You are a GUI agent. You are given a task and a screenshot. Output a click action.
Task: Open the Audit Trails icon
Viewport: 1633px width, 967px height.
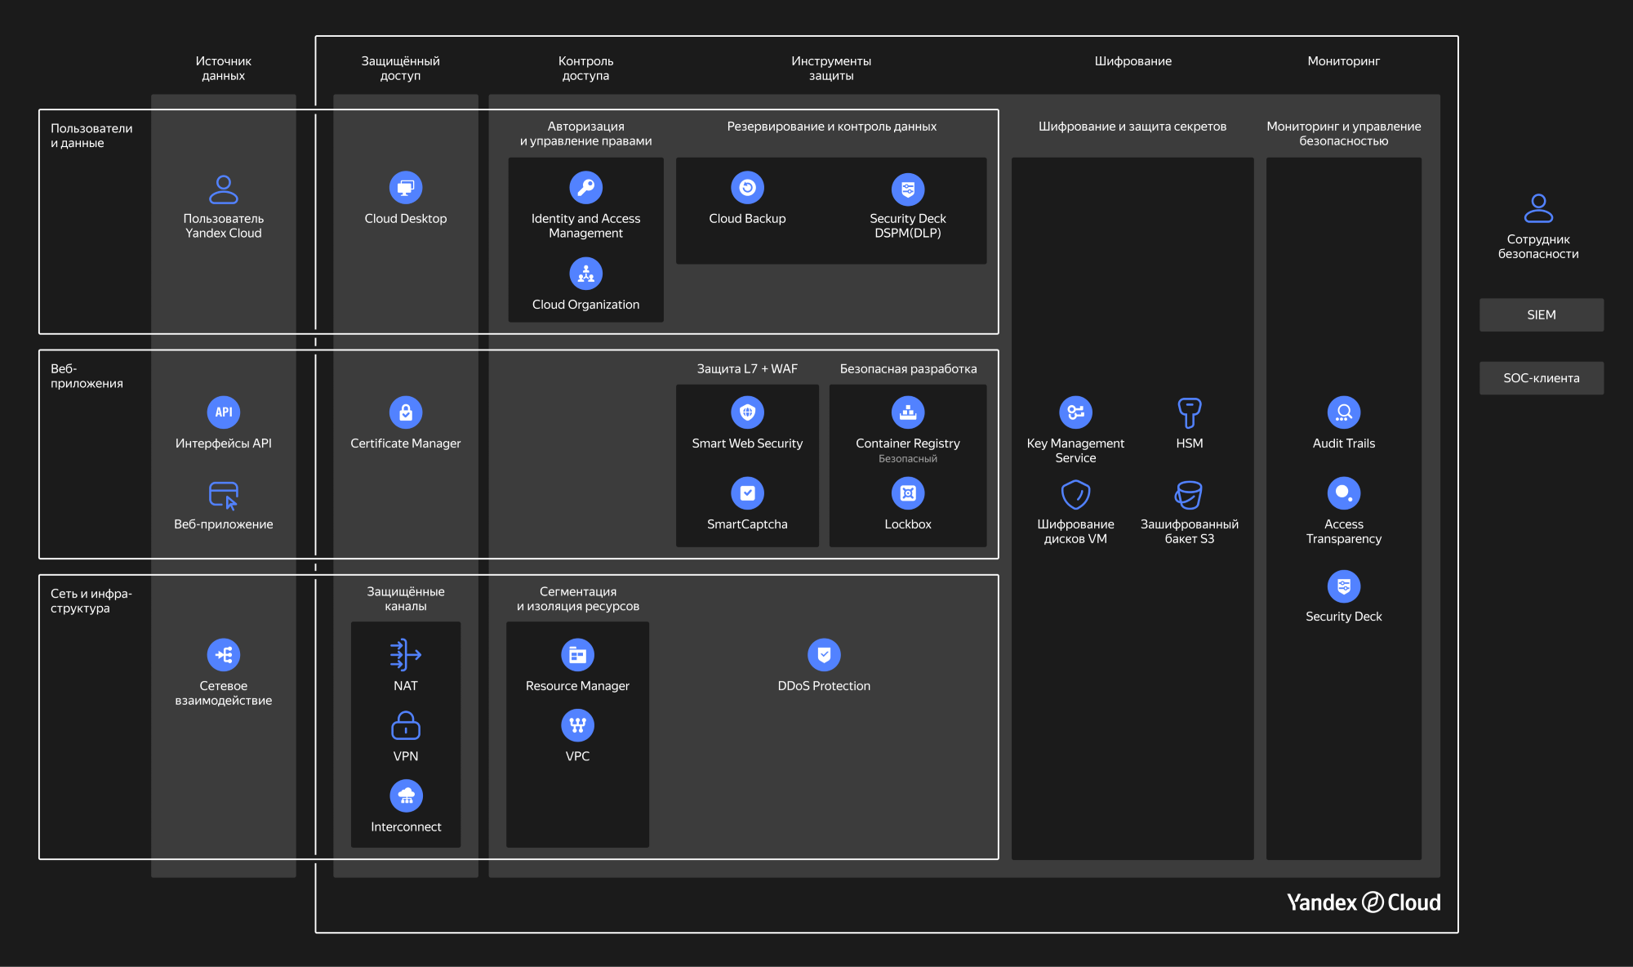click(x=1343, y=412)
